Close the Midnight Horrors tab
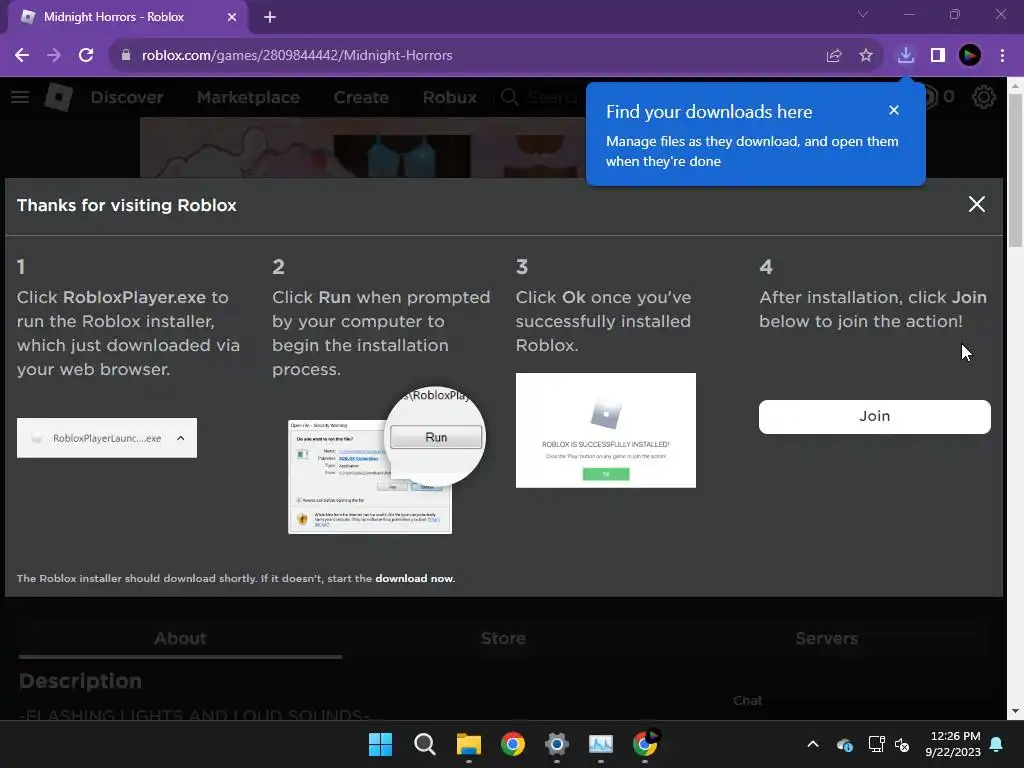 coord(232,18)
